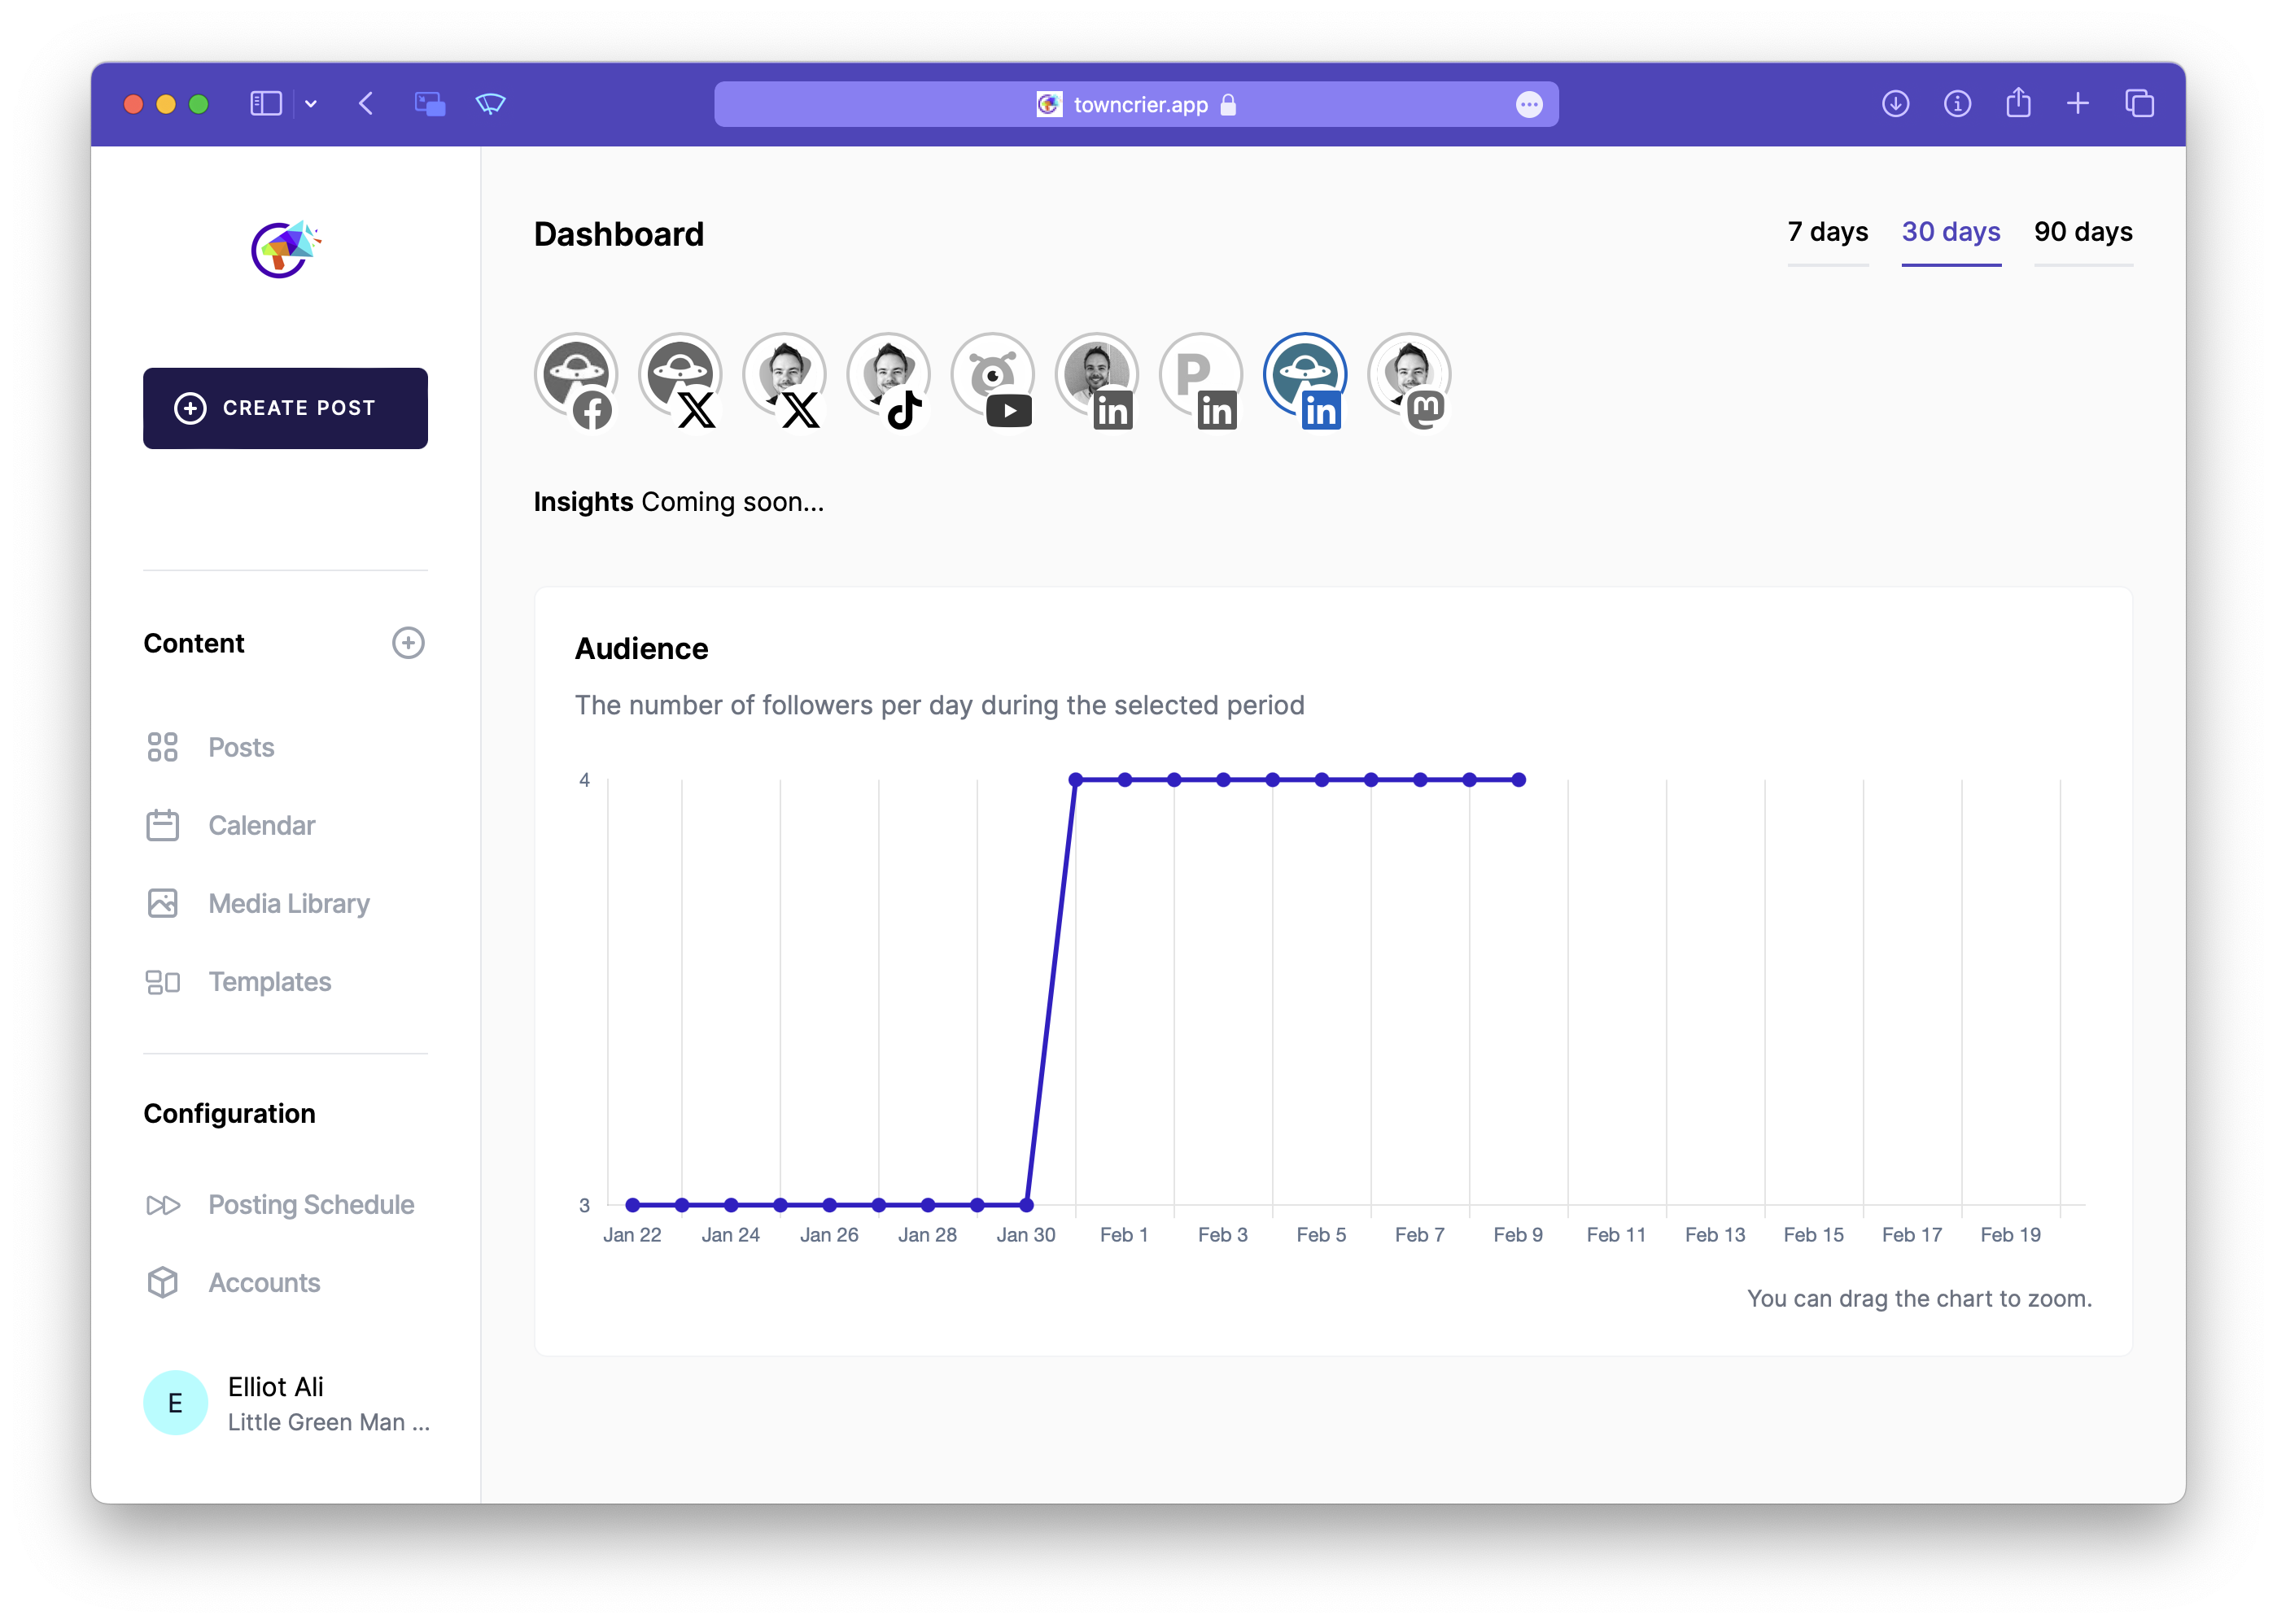Click the Posts grid icon
Image resolution: width=2277 pixels, height=1624 pixels.
click(162, 747)
